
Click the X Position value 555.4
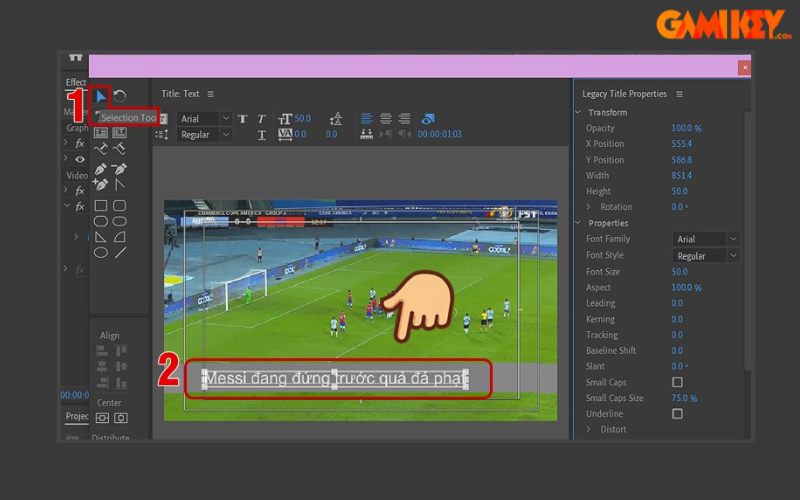tap(682, 144)
